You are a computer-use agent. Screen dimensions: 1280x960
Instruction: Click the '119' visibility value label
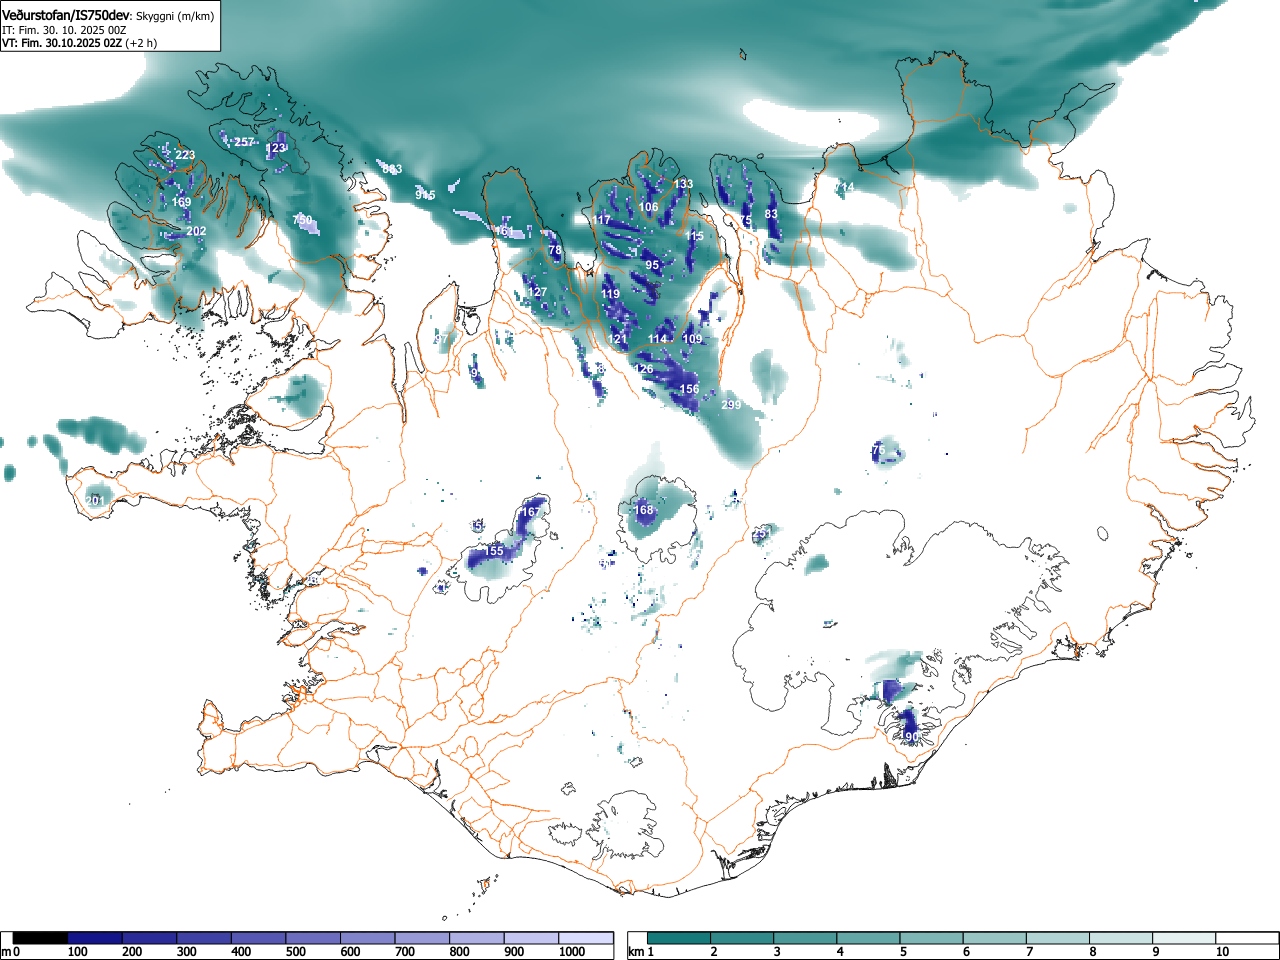[x=611, y=294]
